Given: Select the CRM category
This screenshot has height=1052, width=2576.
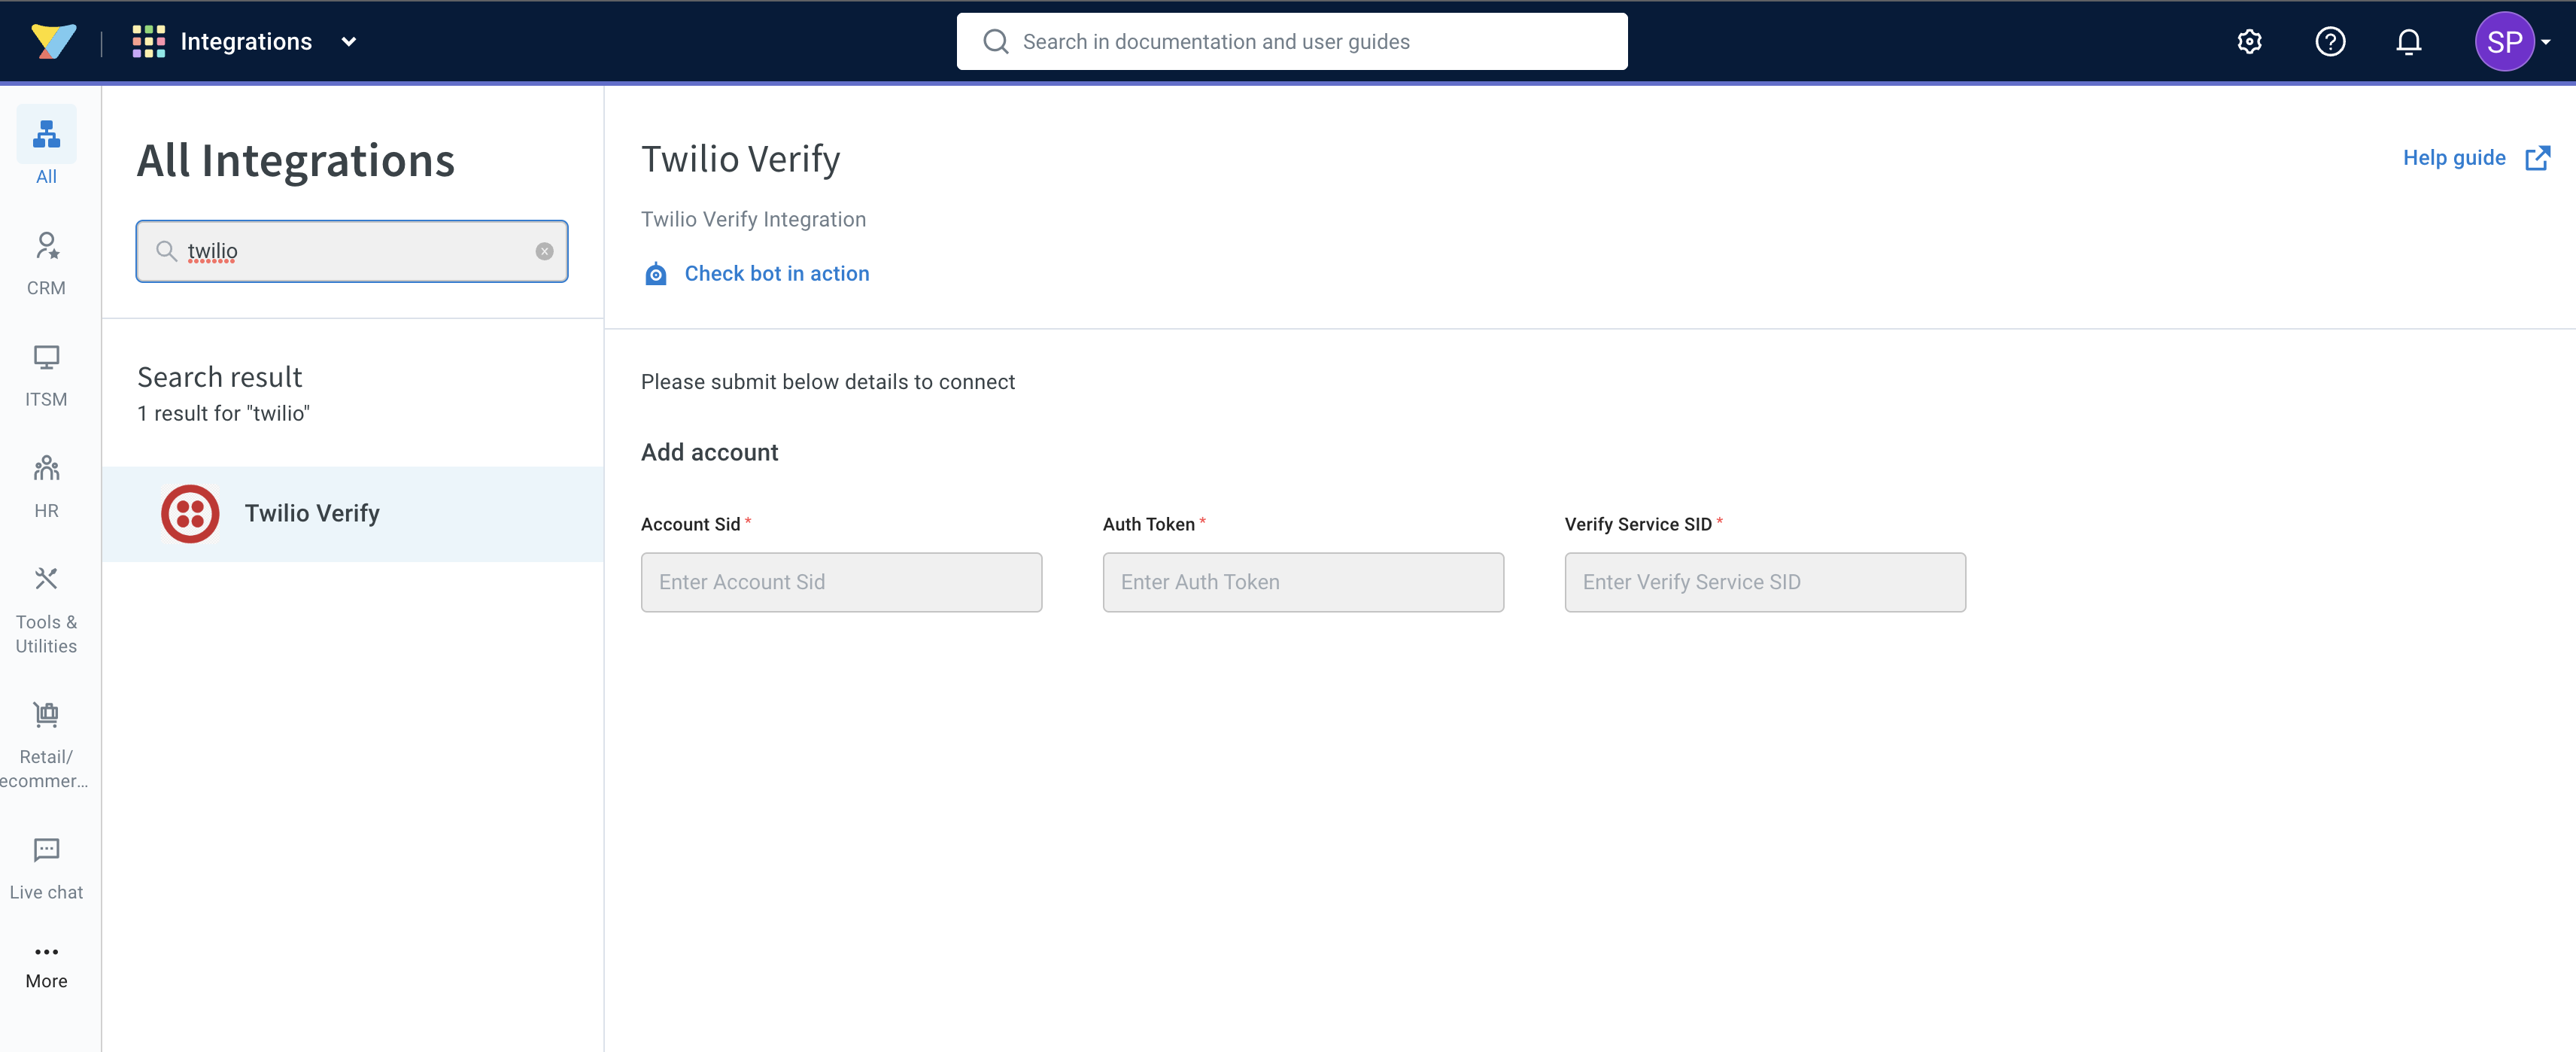Looking at the screenshot, I should [46, 264].
